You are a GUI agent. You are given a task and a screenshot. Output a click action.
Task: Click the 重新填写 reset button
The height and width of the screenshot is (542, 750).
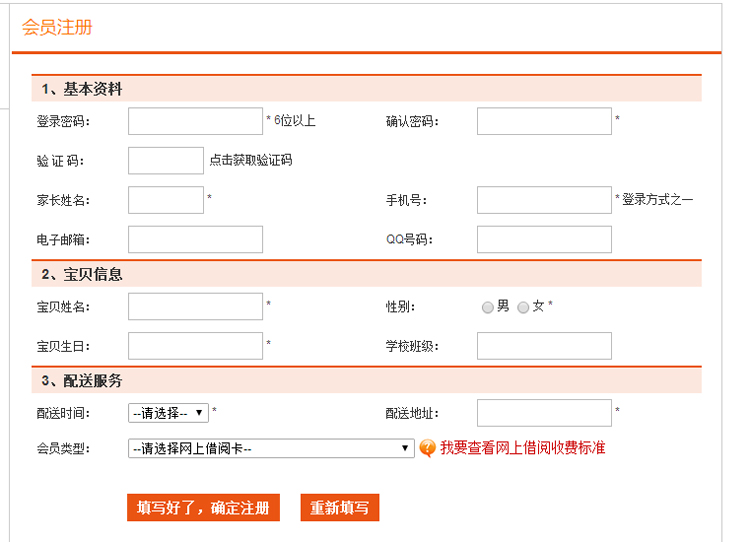340,508
